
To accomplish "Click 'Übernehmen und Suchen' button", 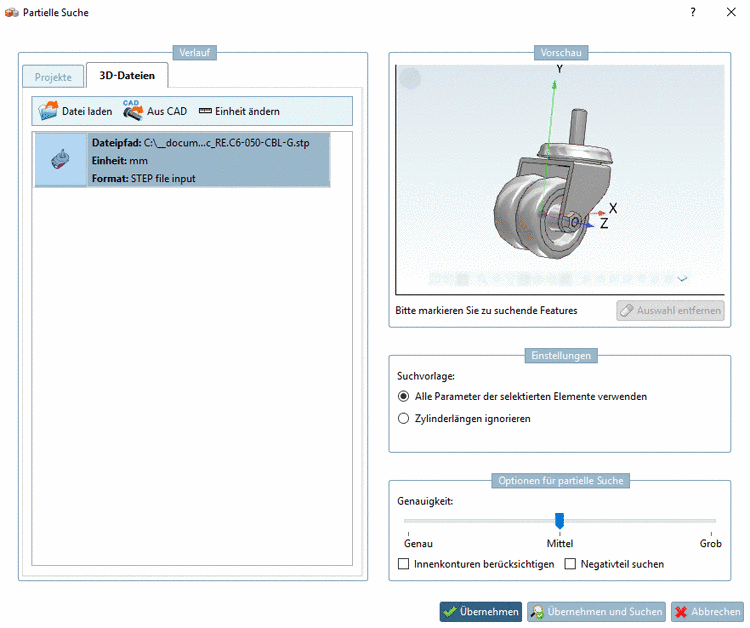I will tap(596, 611).
